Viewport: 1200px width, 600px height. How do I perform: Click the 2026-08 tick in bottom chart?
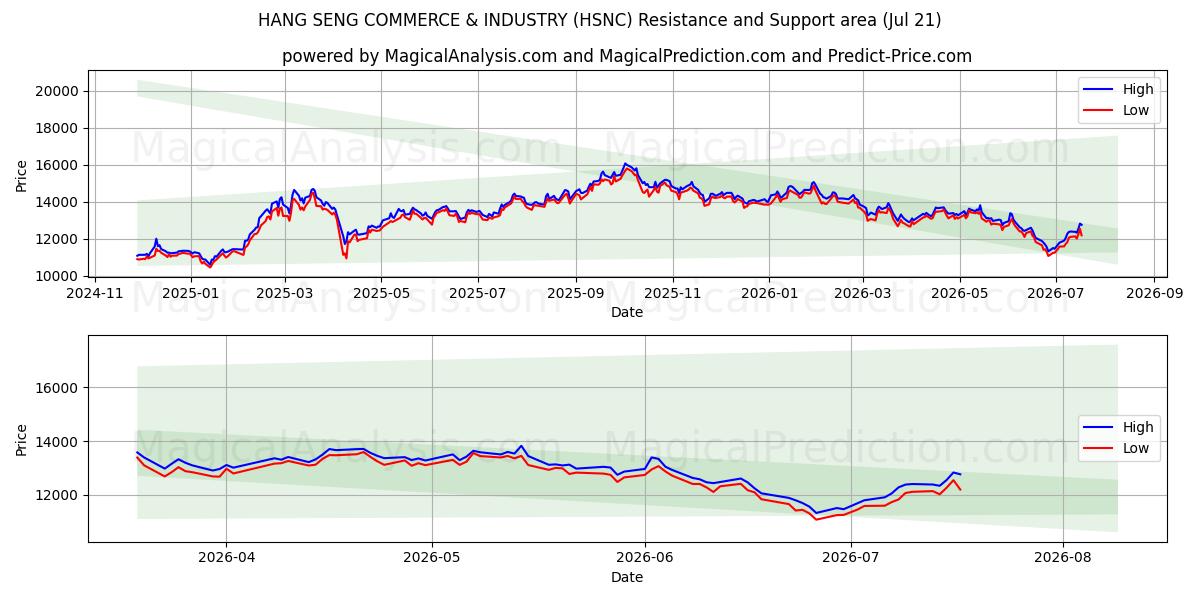coord(1063,559)
